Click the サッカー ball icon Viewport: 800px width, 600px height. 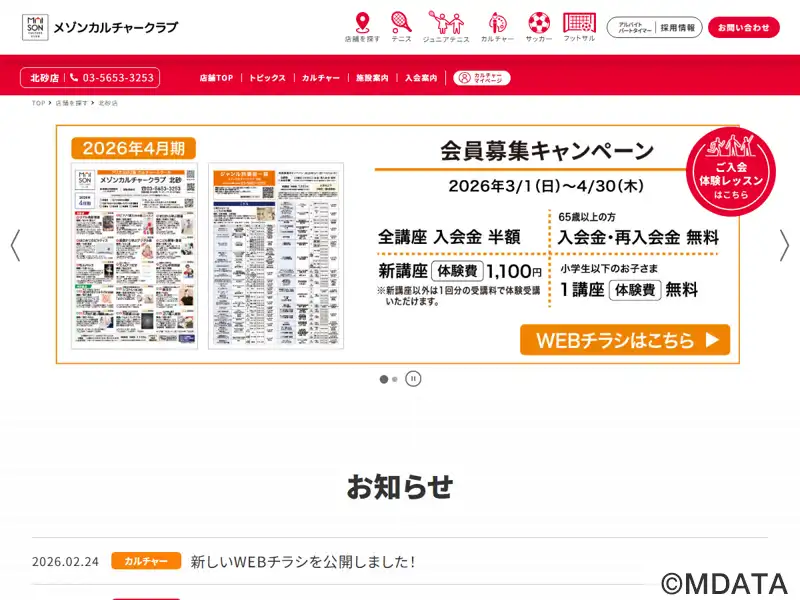[539, 24]
